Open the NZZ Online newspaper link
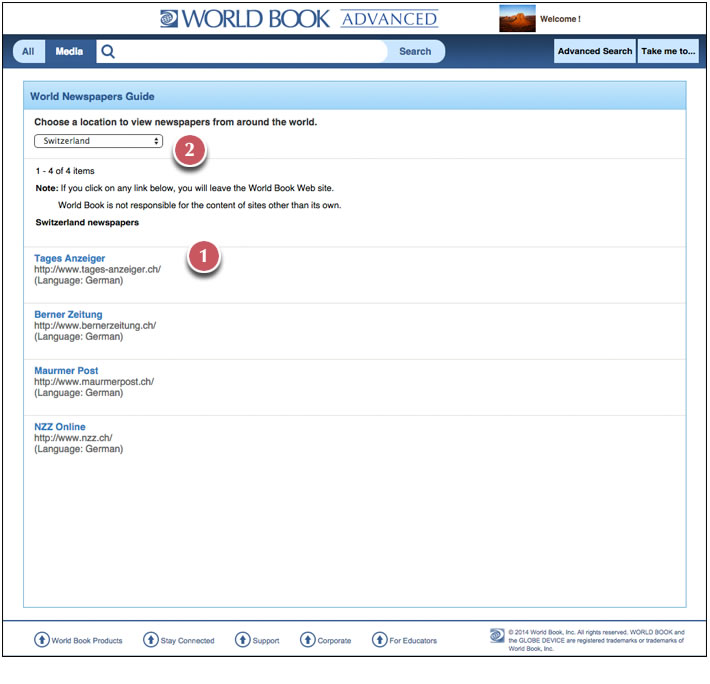The width and height of the screenshot is (710, 684). [60, 426]
